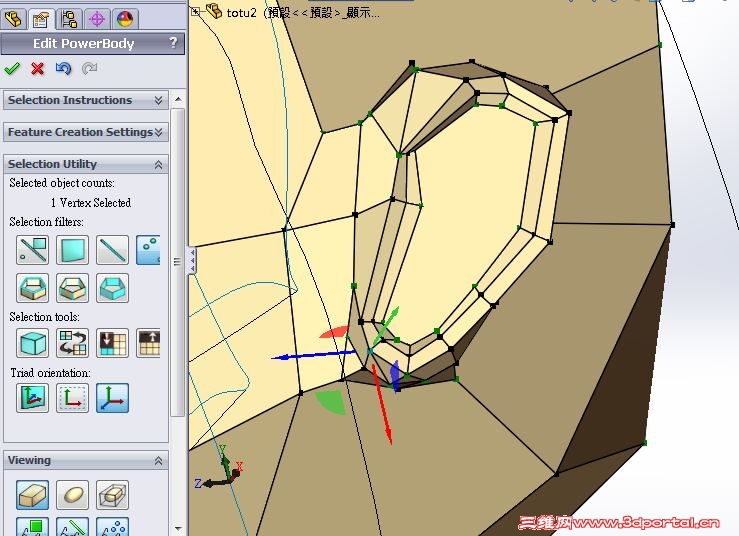739x536 pixels.
Task: Click the grow selection grid tool
Action: point(148,343)
